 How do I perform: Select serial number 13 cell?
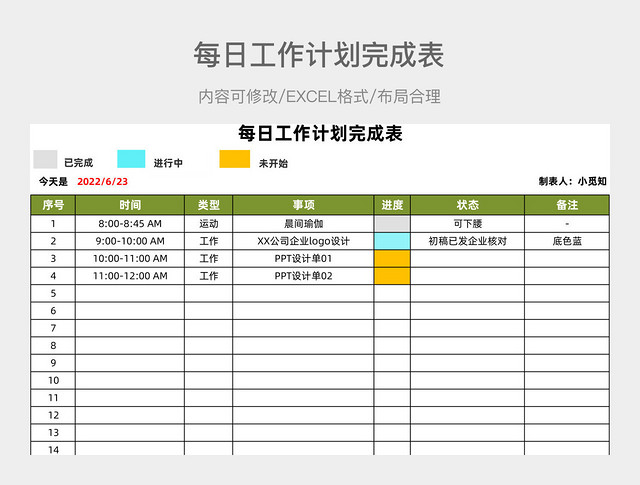[x=53, y=433]
